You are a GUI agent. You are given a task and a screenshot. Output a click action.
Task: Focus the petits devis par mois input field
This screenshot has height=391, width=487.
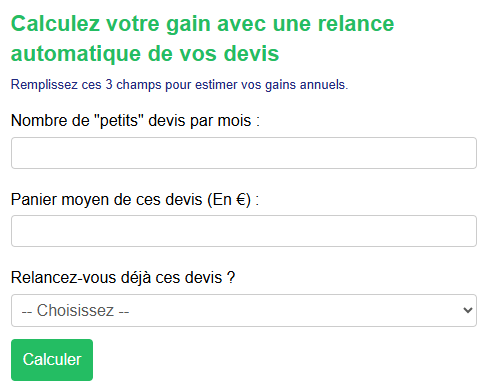click(x=244, y=153)
